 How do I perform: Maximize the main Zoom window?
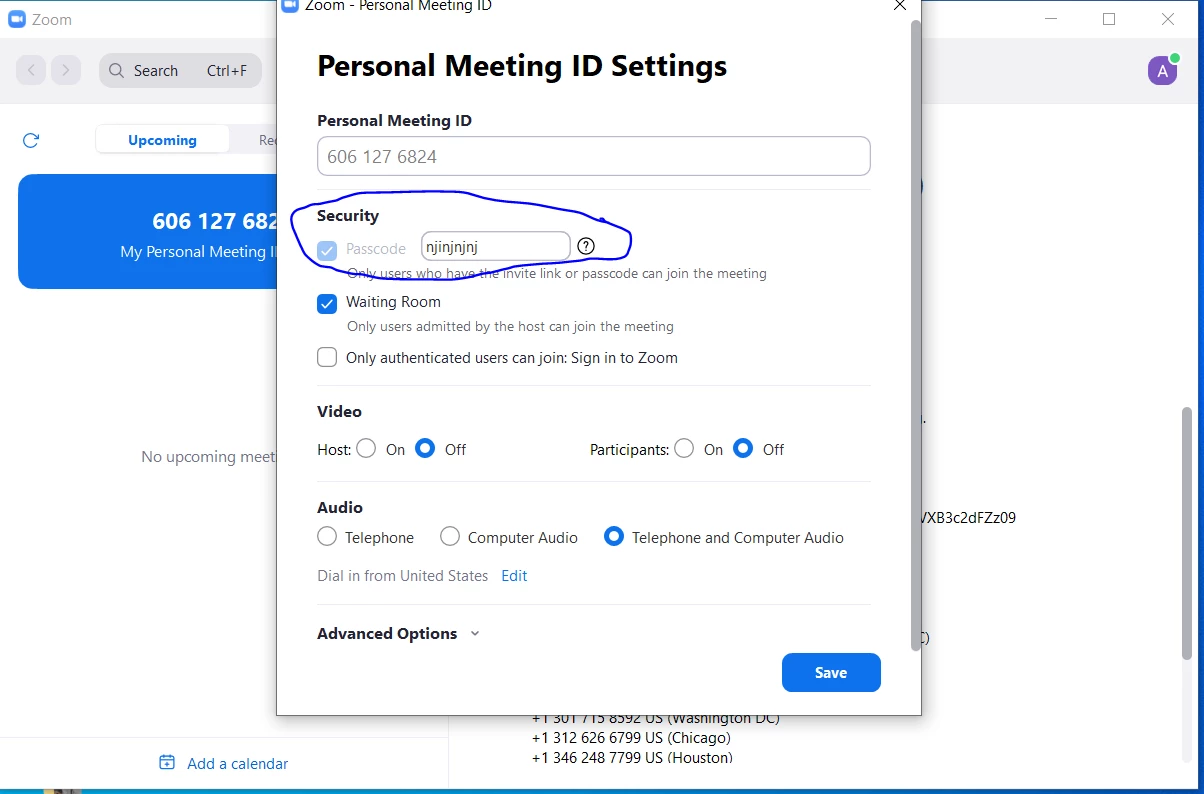tap(1109, 19)
